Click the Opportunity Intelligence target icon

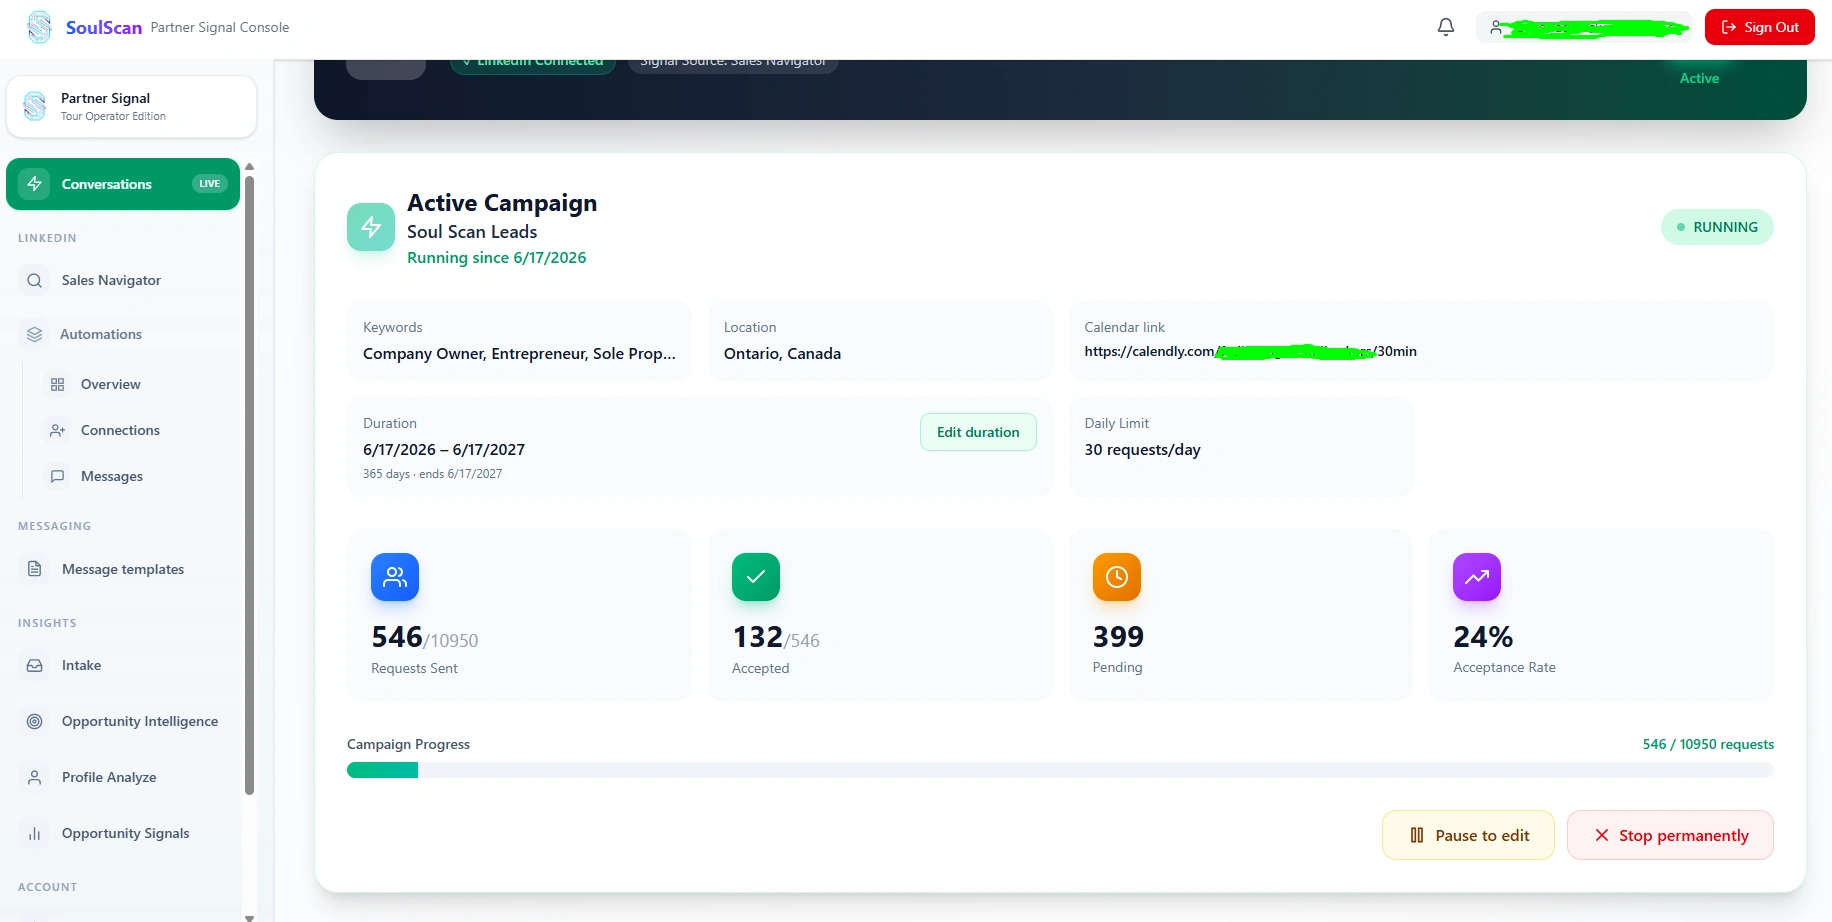[35, 722]
